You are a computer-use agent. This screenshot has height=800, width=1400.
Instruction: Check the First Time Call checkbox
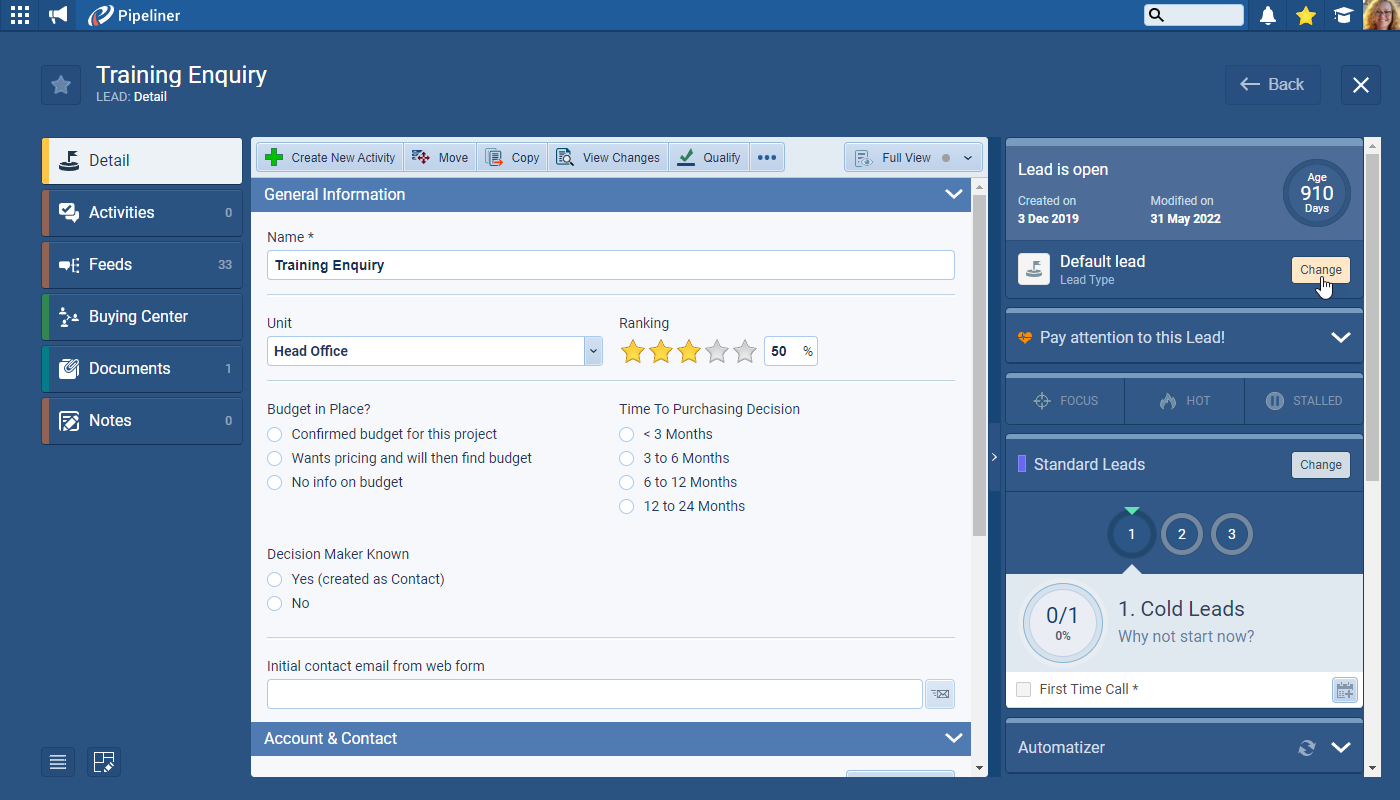(x=1023, y=689)
